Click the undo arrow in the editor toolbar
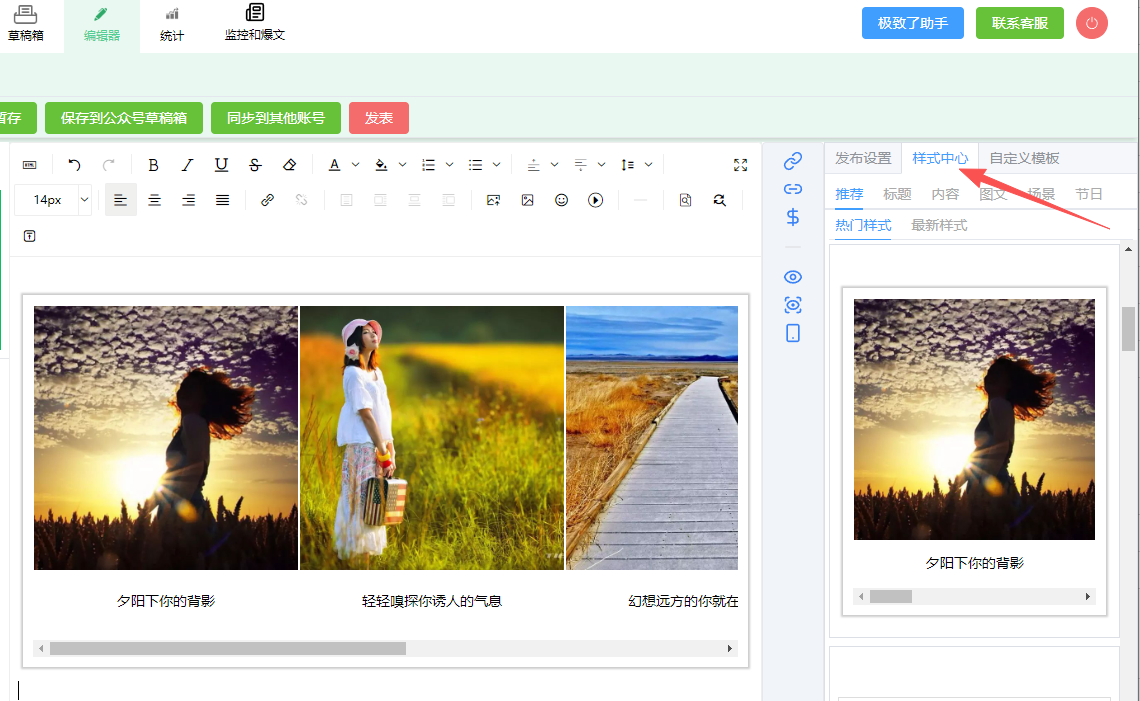 (x=74, y=165)
